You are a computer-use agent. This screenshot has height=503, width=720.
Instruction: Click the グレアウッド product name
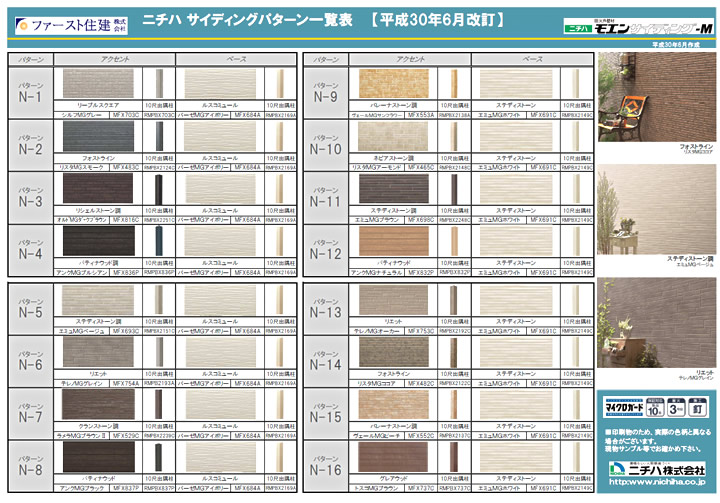click(x=394, y=479)
